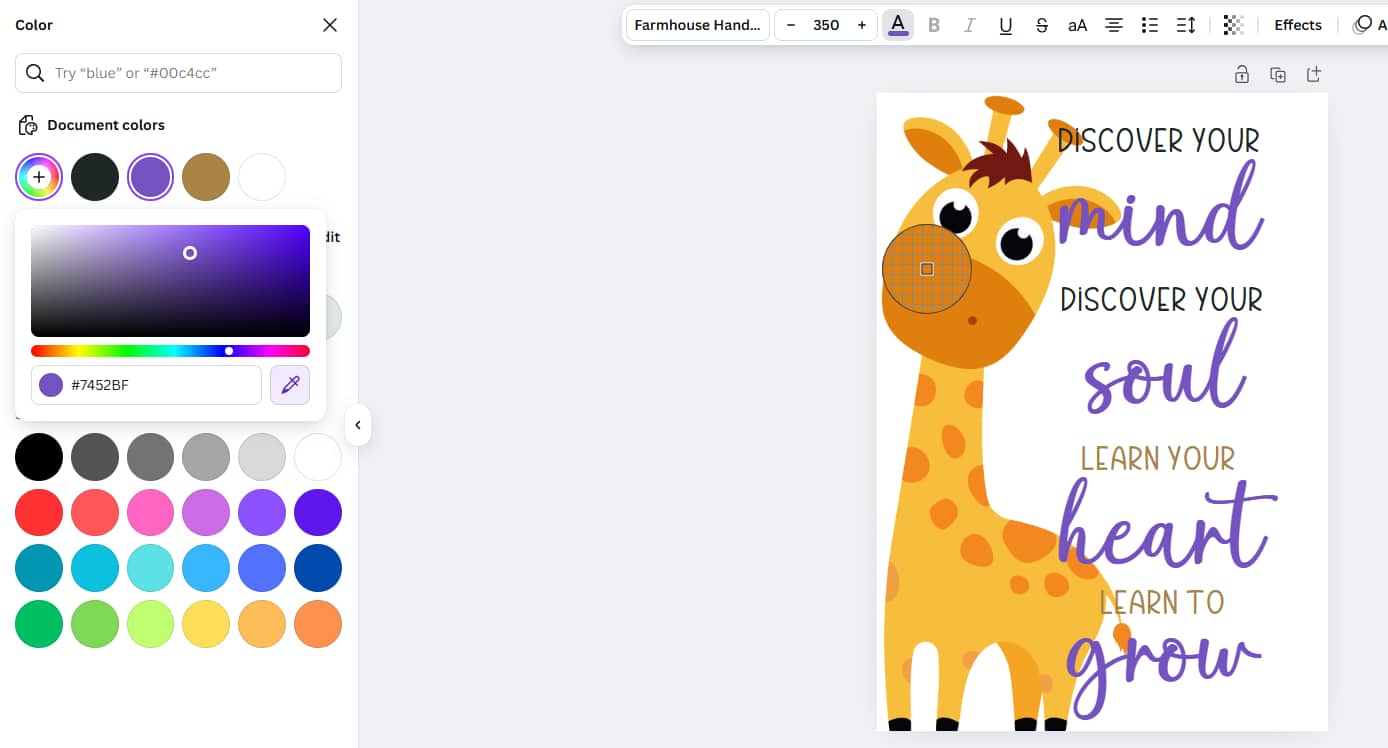Choose the light sky blue default color
The width and height of the screenshot is (1388, 748).
click(206, 569)
